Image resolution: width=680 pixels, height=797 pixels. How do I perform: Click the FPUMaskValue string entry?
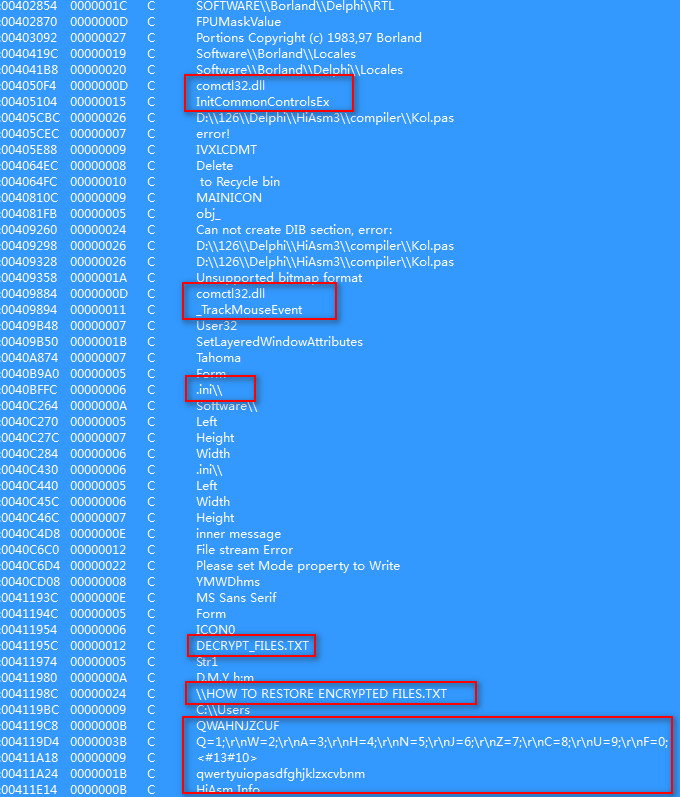238,22
